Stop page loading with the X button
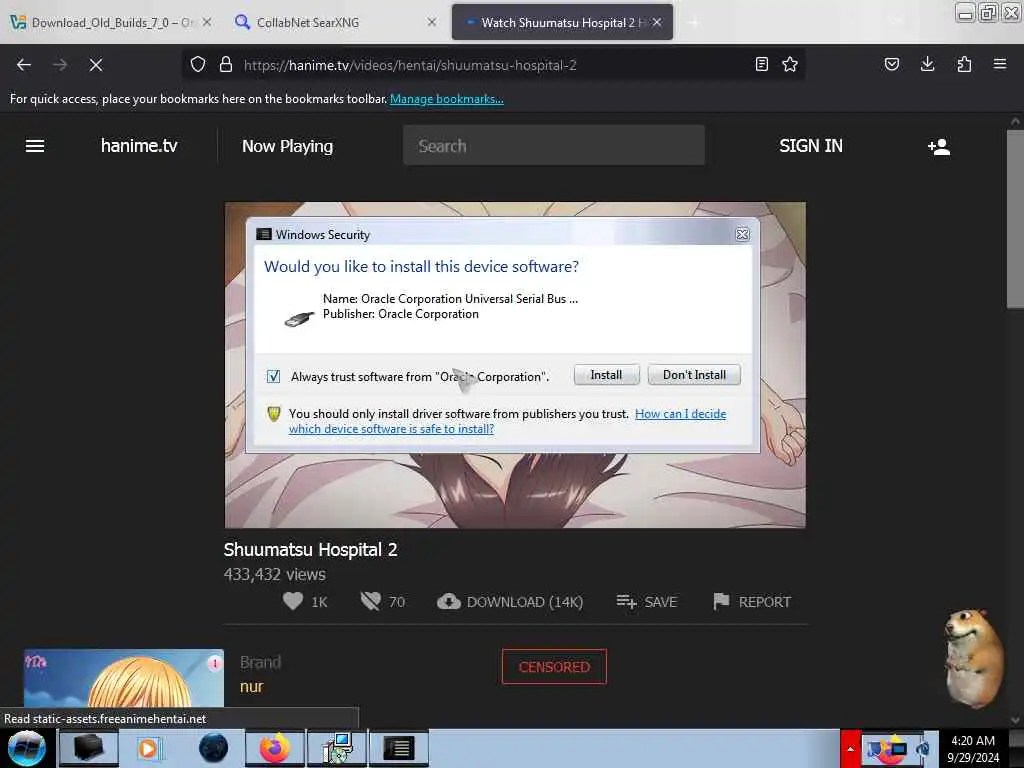 click(x=96, y=65)
